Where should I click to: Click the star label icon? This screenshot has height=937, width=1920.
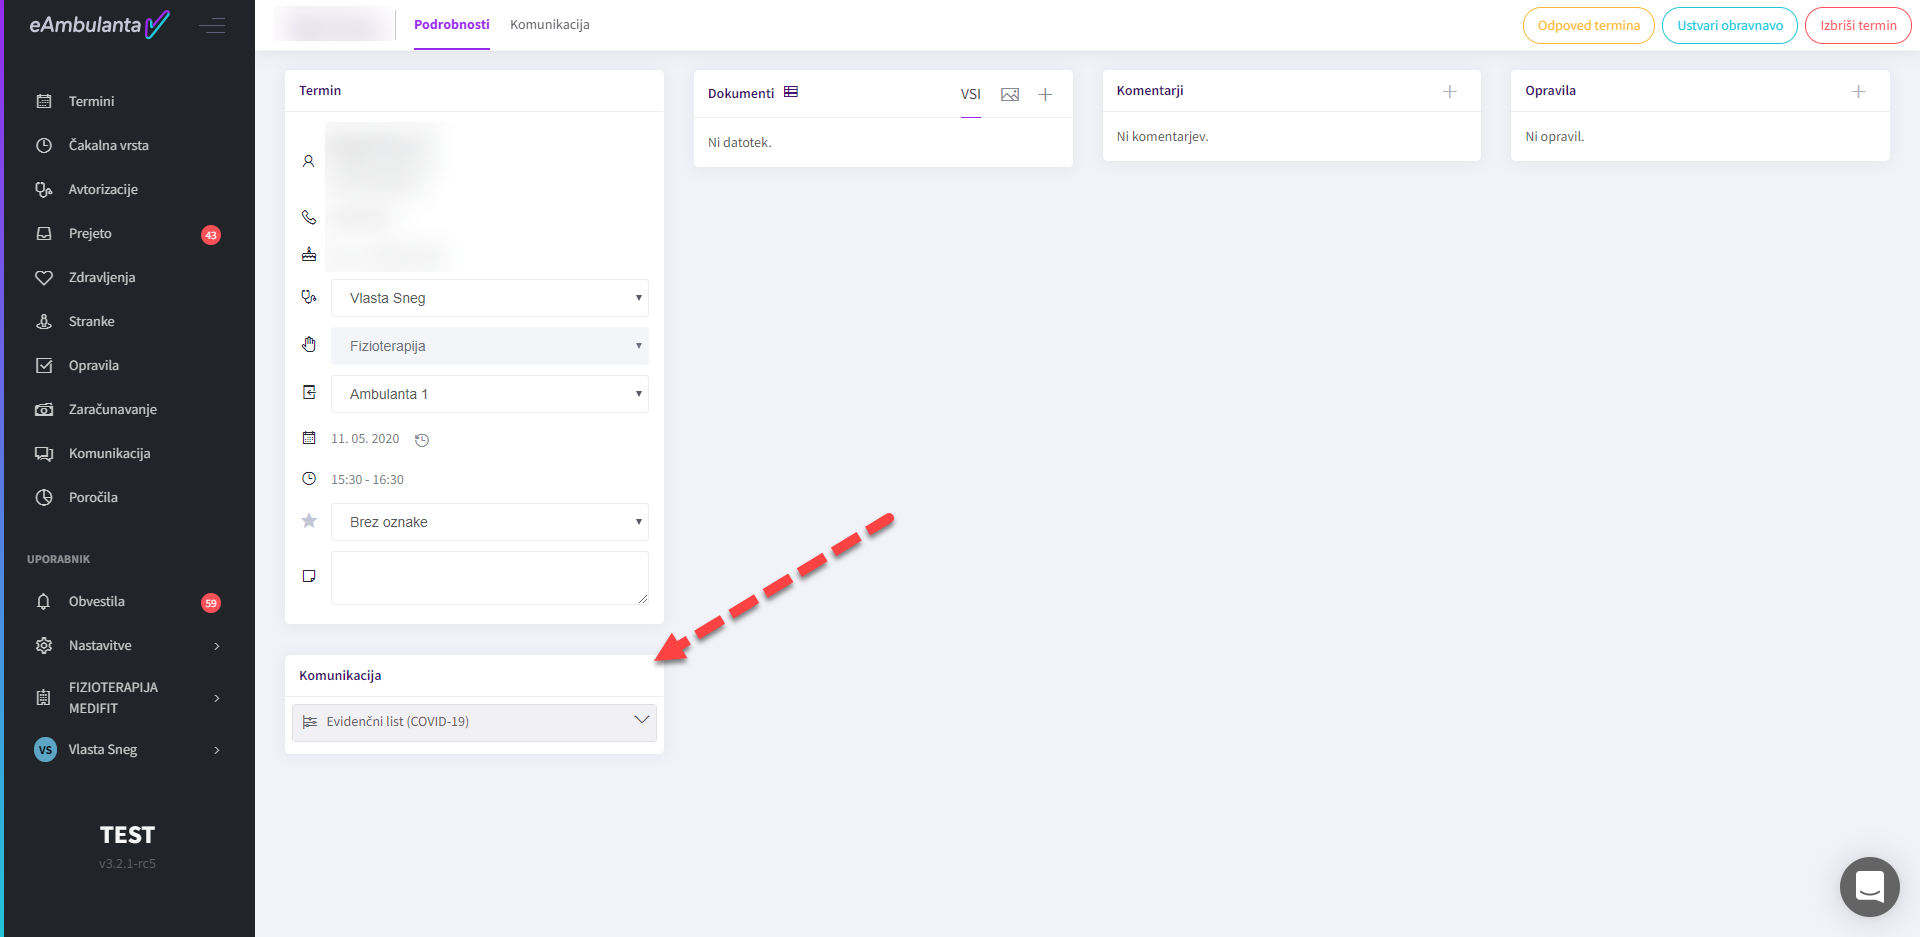[x=309, y=521]
